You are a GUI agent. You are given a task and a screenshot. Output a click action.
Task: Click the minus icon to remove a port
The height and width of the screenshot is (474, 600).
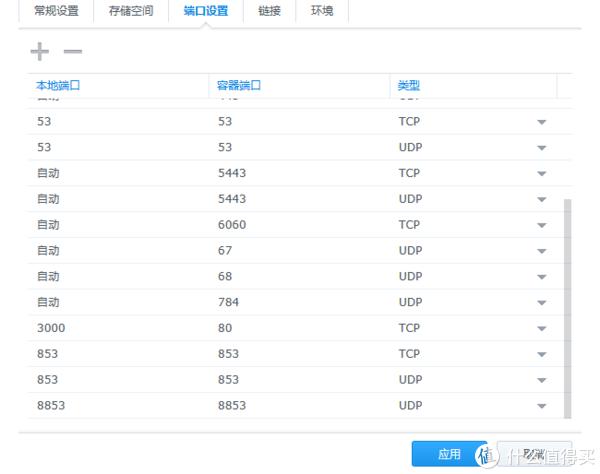73,52
